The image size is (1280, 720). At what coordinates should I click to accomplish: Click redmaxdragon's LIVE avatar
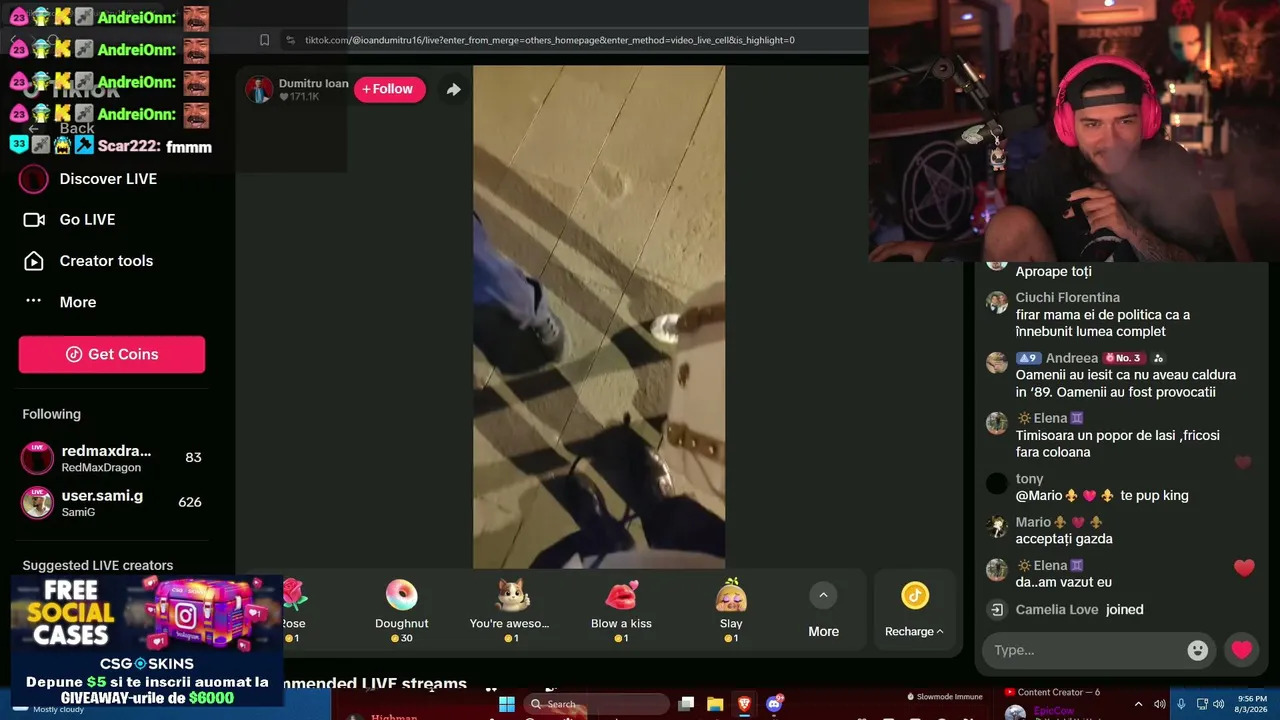(37, 458)
